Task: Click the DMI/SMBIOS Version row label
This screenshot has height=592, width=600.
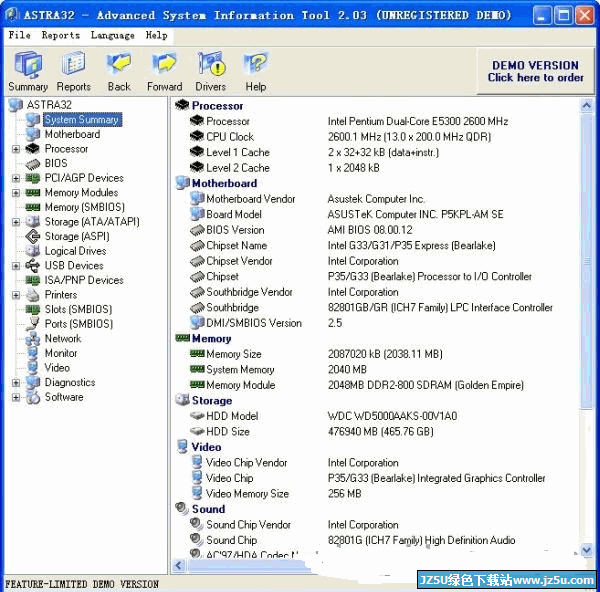Action: [x=254, y=323]
